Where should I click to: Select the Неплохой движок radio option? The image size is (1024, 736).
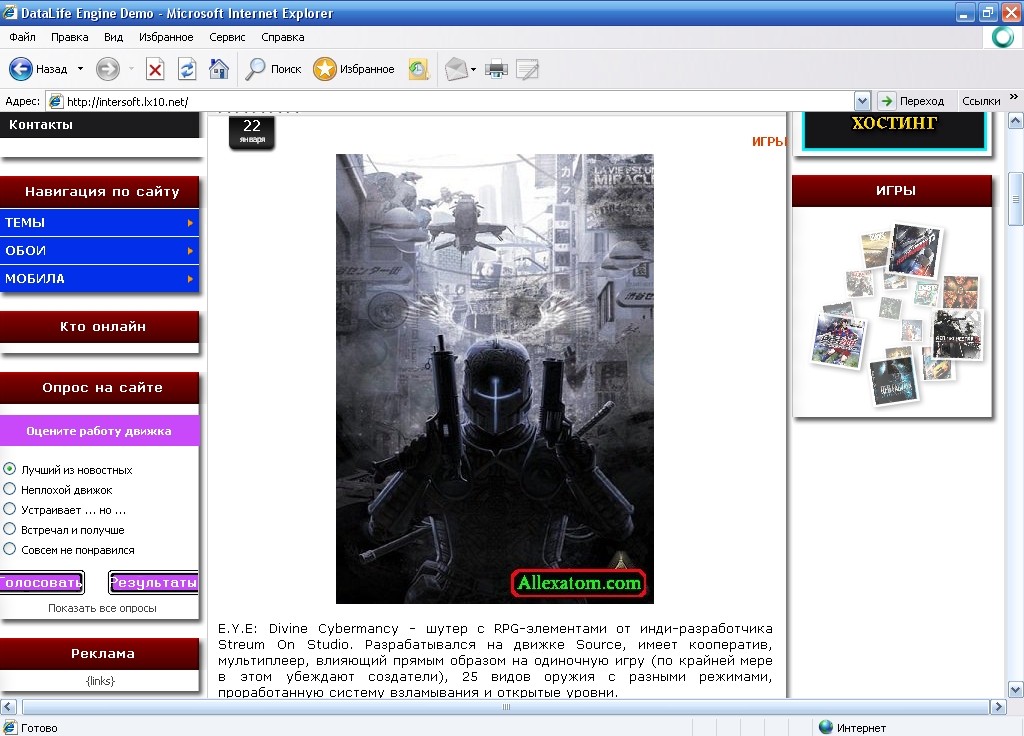[10, 489]
